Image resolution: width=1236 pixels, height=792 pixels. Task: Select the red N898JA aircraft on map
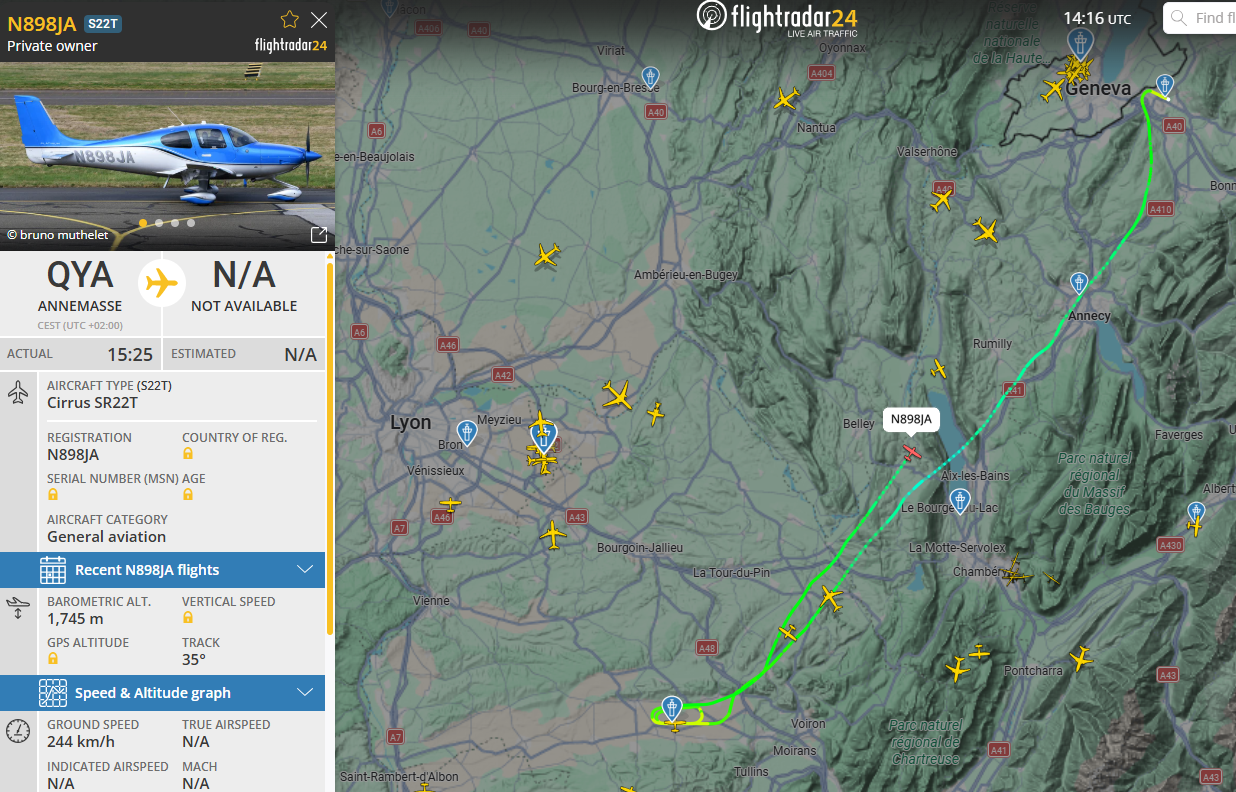tap(912, 452)
